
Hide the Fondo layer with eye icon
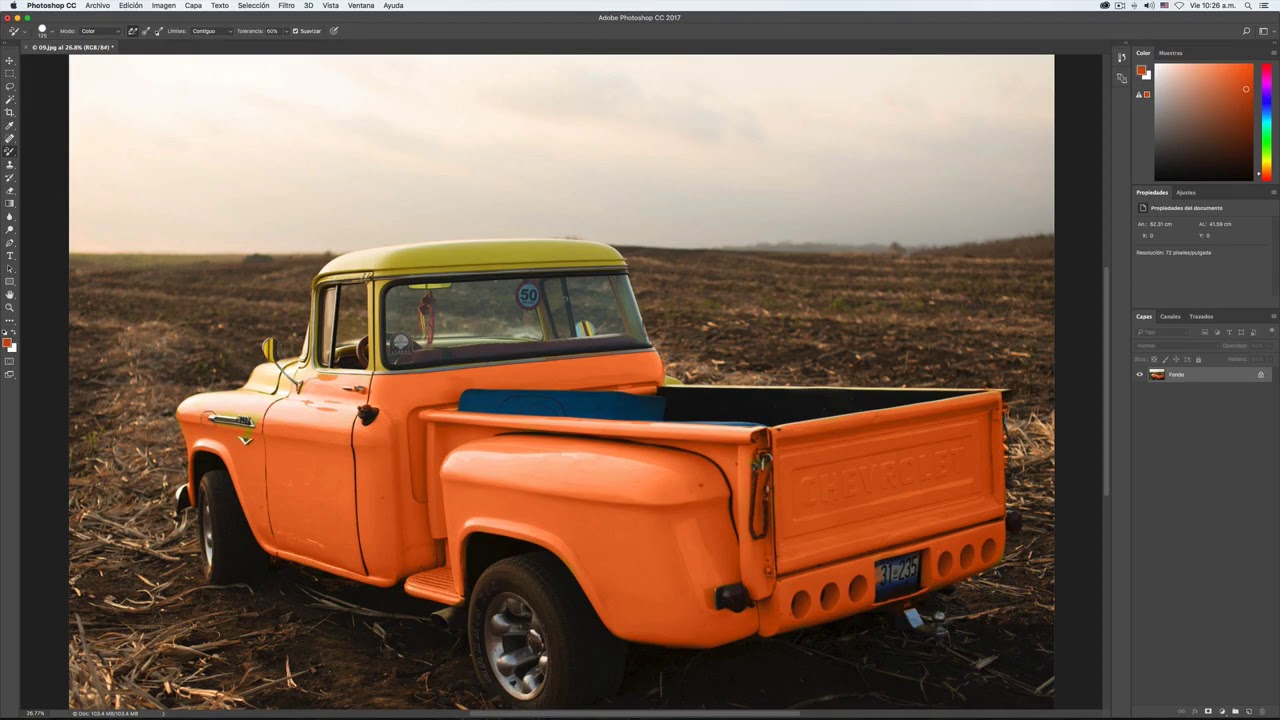click(1139, 374)
